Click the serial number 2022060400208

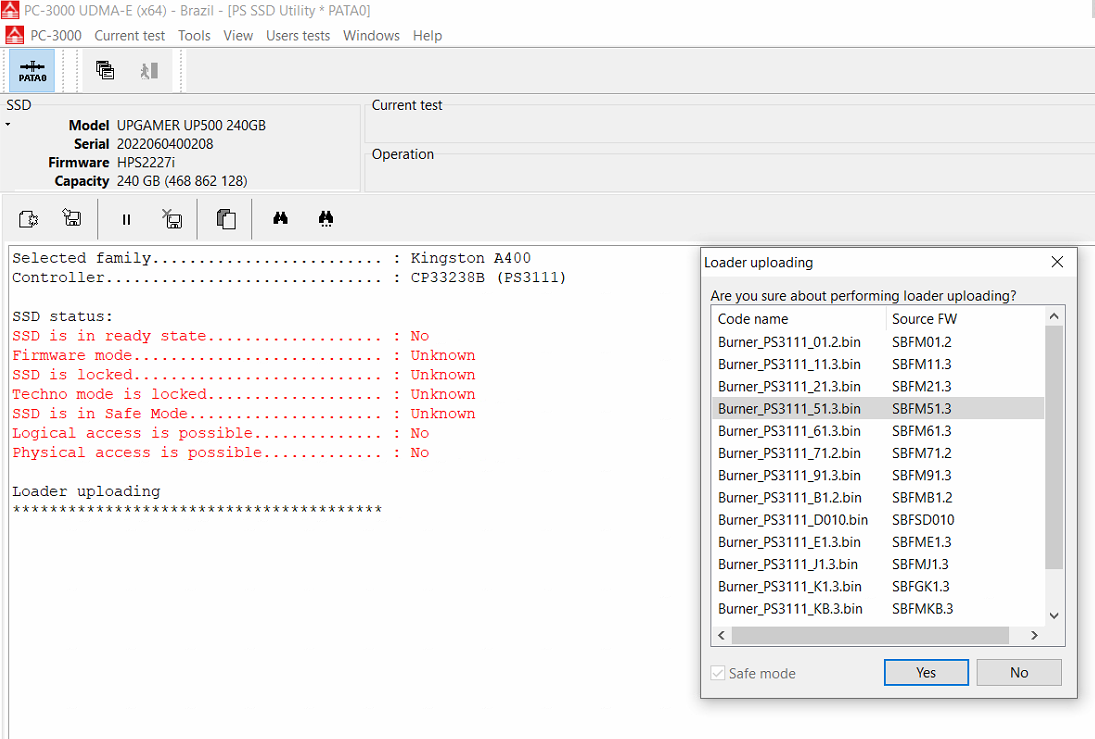165,145
